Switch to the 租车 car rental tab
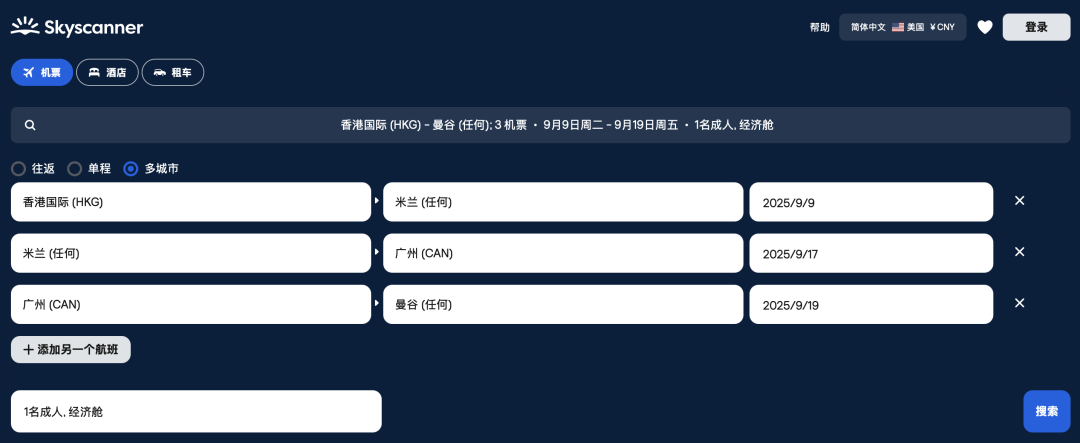 coord(173,72)
